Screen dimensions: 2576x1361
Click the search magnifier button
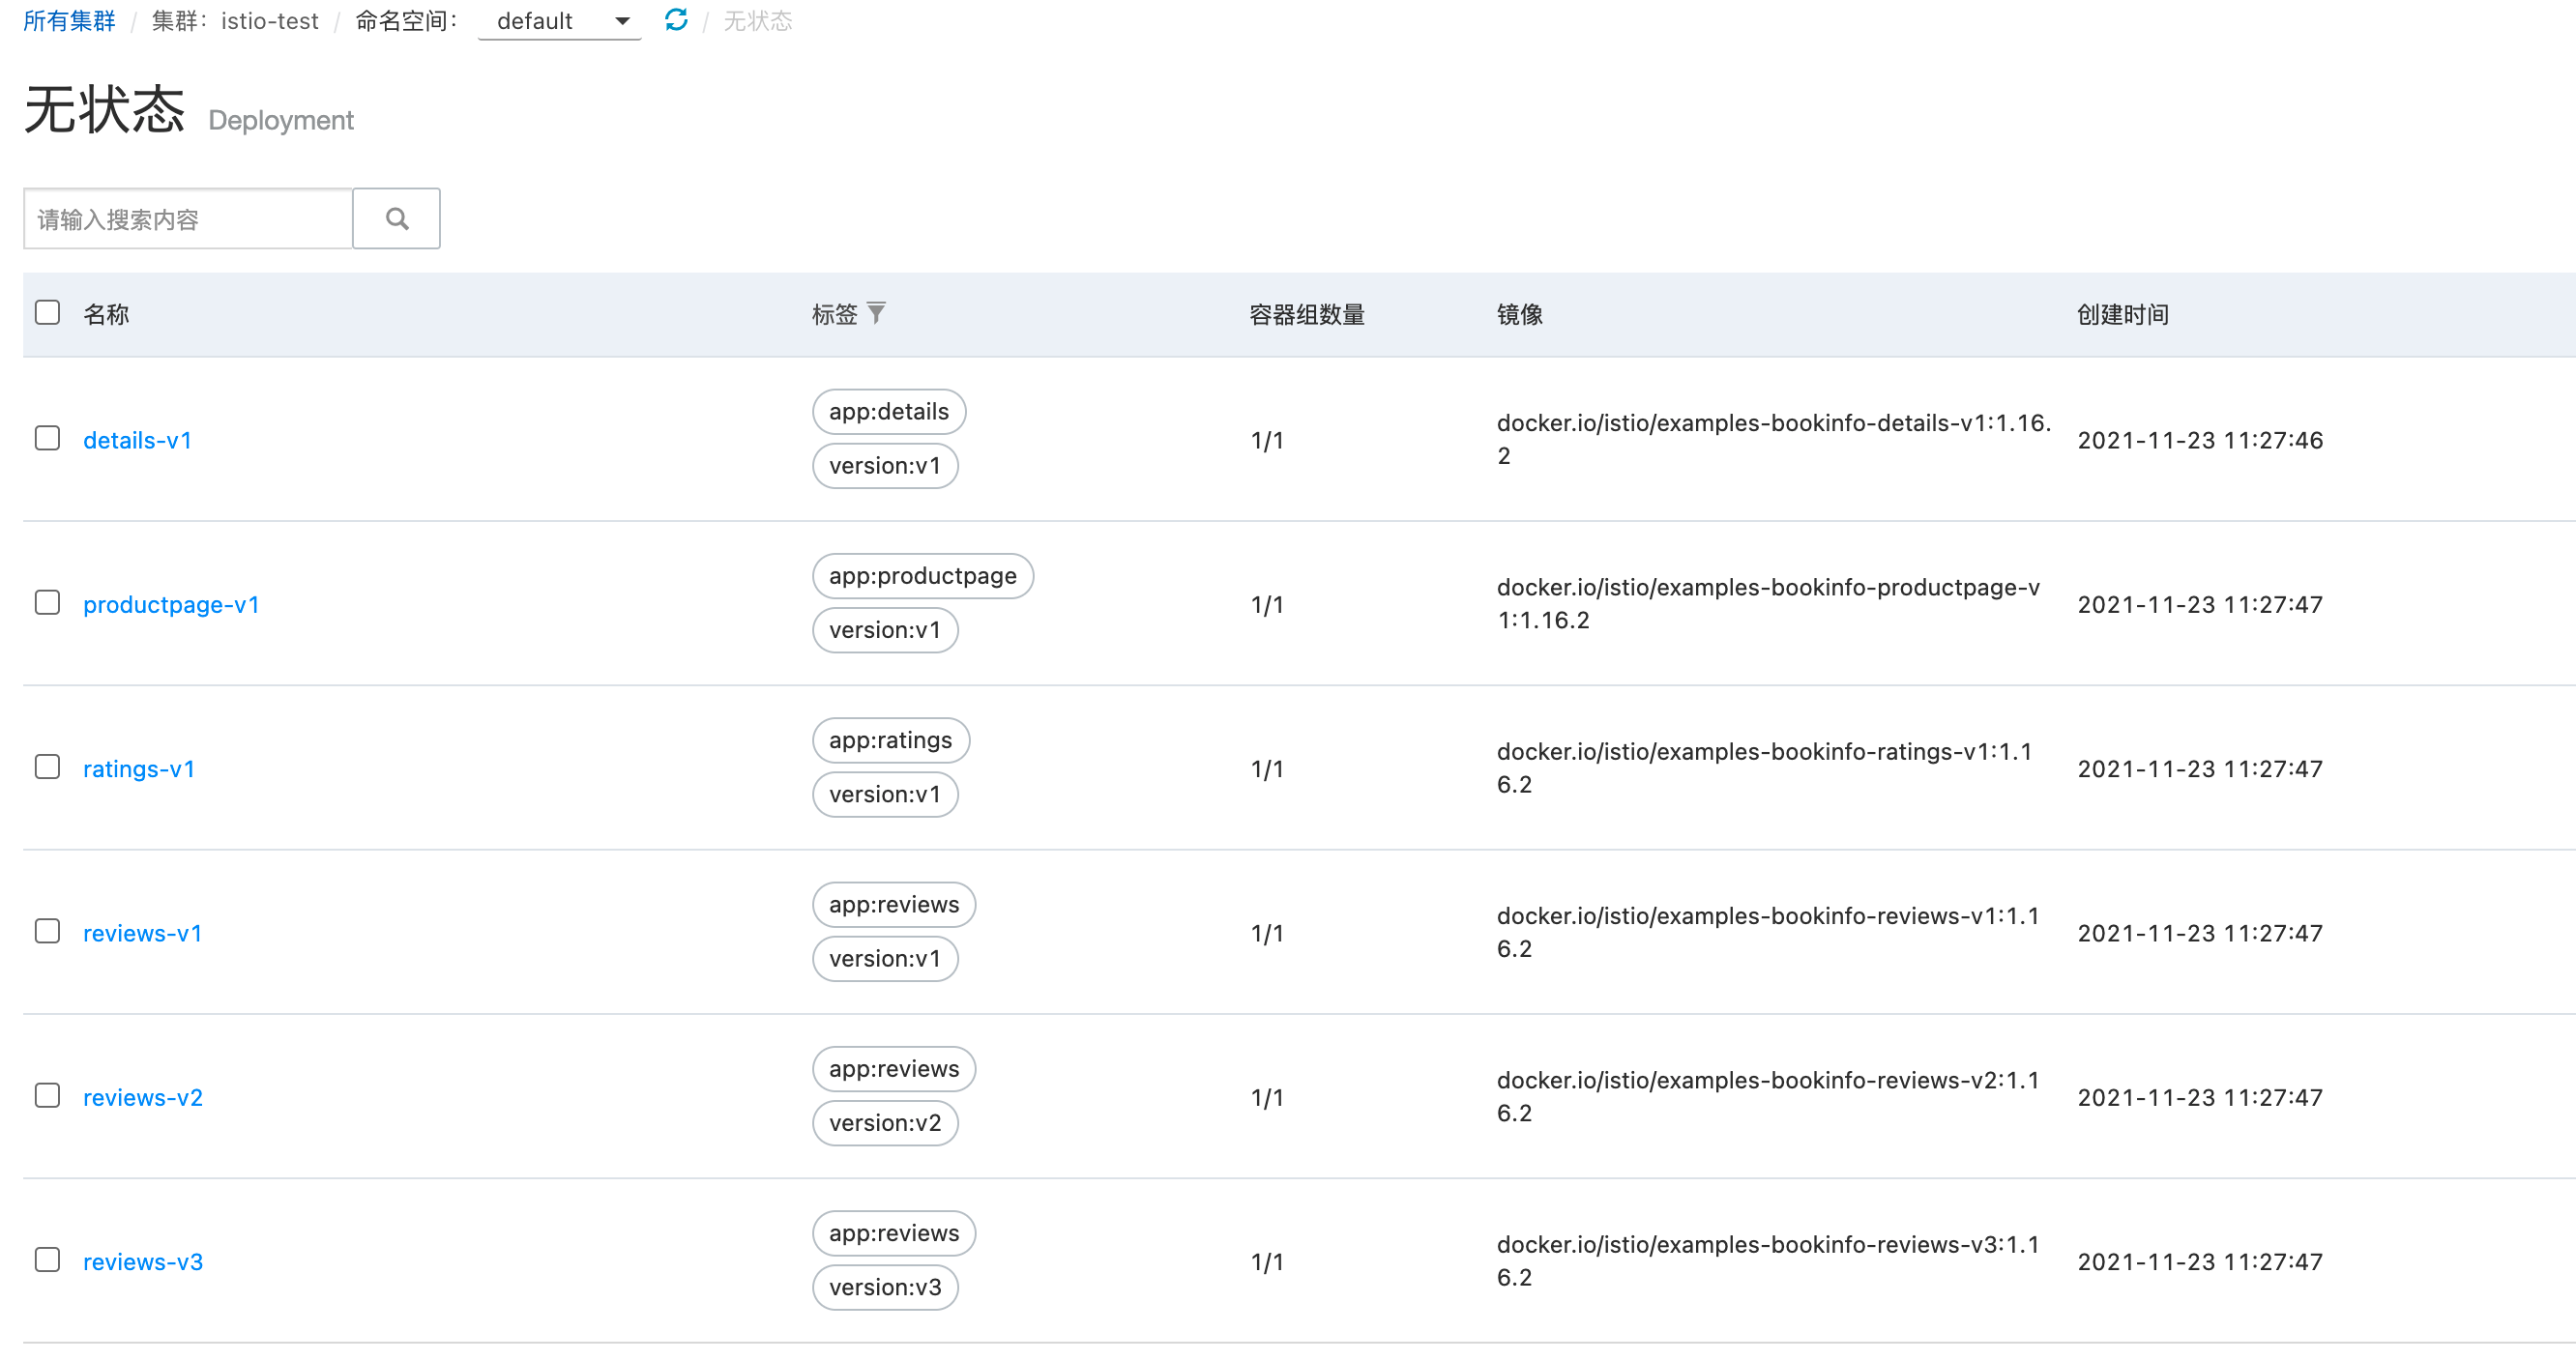click(x=396, y=218)
